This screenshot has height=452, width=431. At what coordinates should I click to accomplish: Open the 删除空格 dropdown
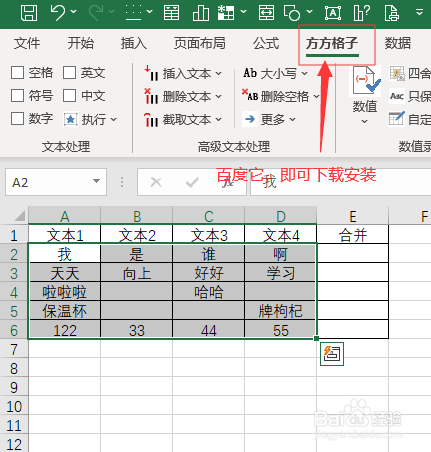pos(281,96)
